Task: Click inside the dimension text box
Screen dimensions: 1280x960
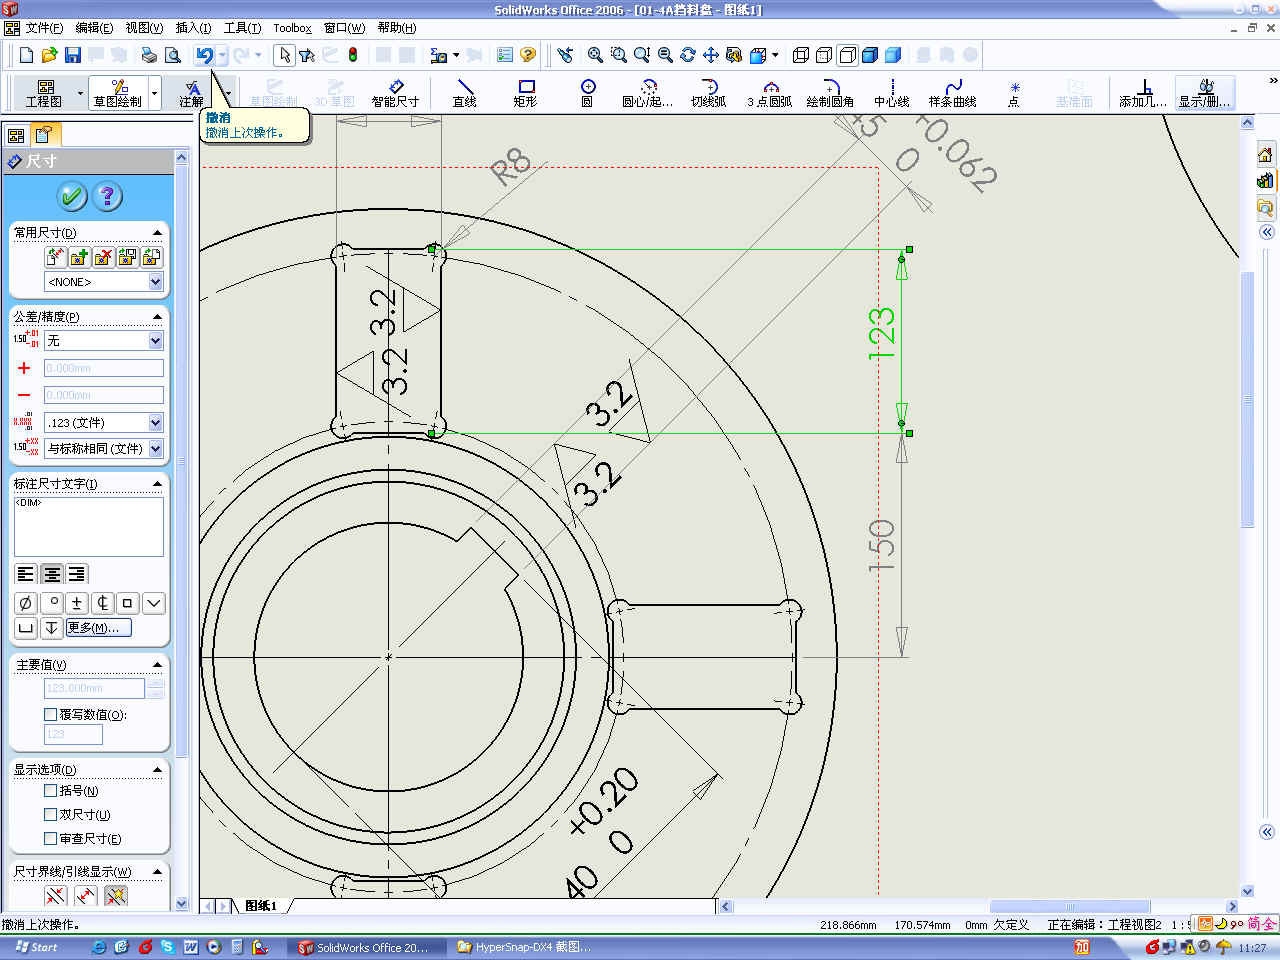Action: click(88, 528)
